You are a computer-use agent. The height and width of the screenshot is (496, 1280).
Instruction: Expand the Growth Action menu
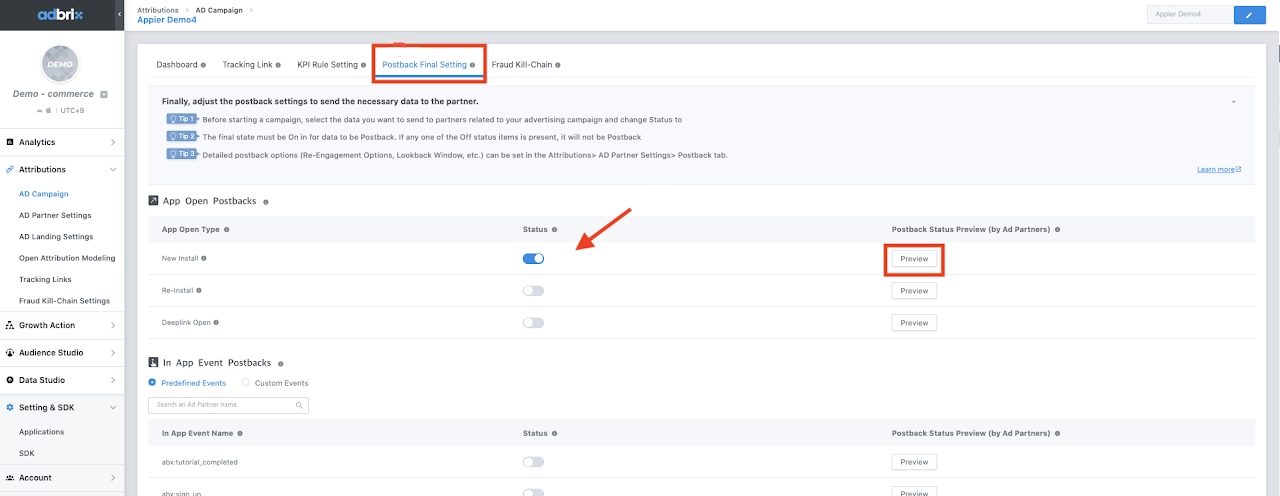tap(62, 325)
